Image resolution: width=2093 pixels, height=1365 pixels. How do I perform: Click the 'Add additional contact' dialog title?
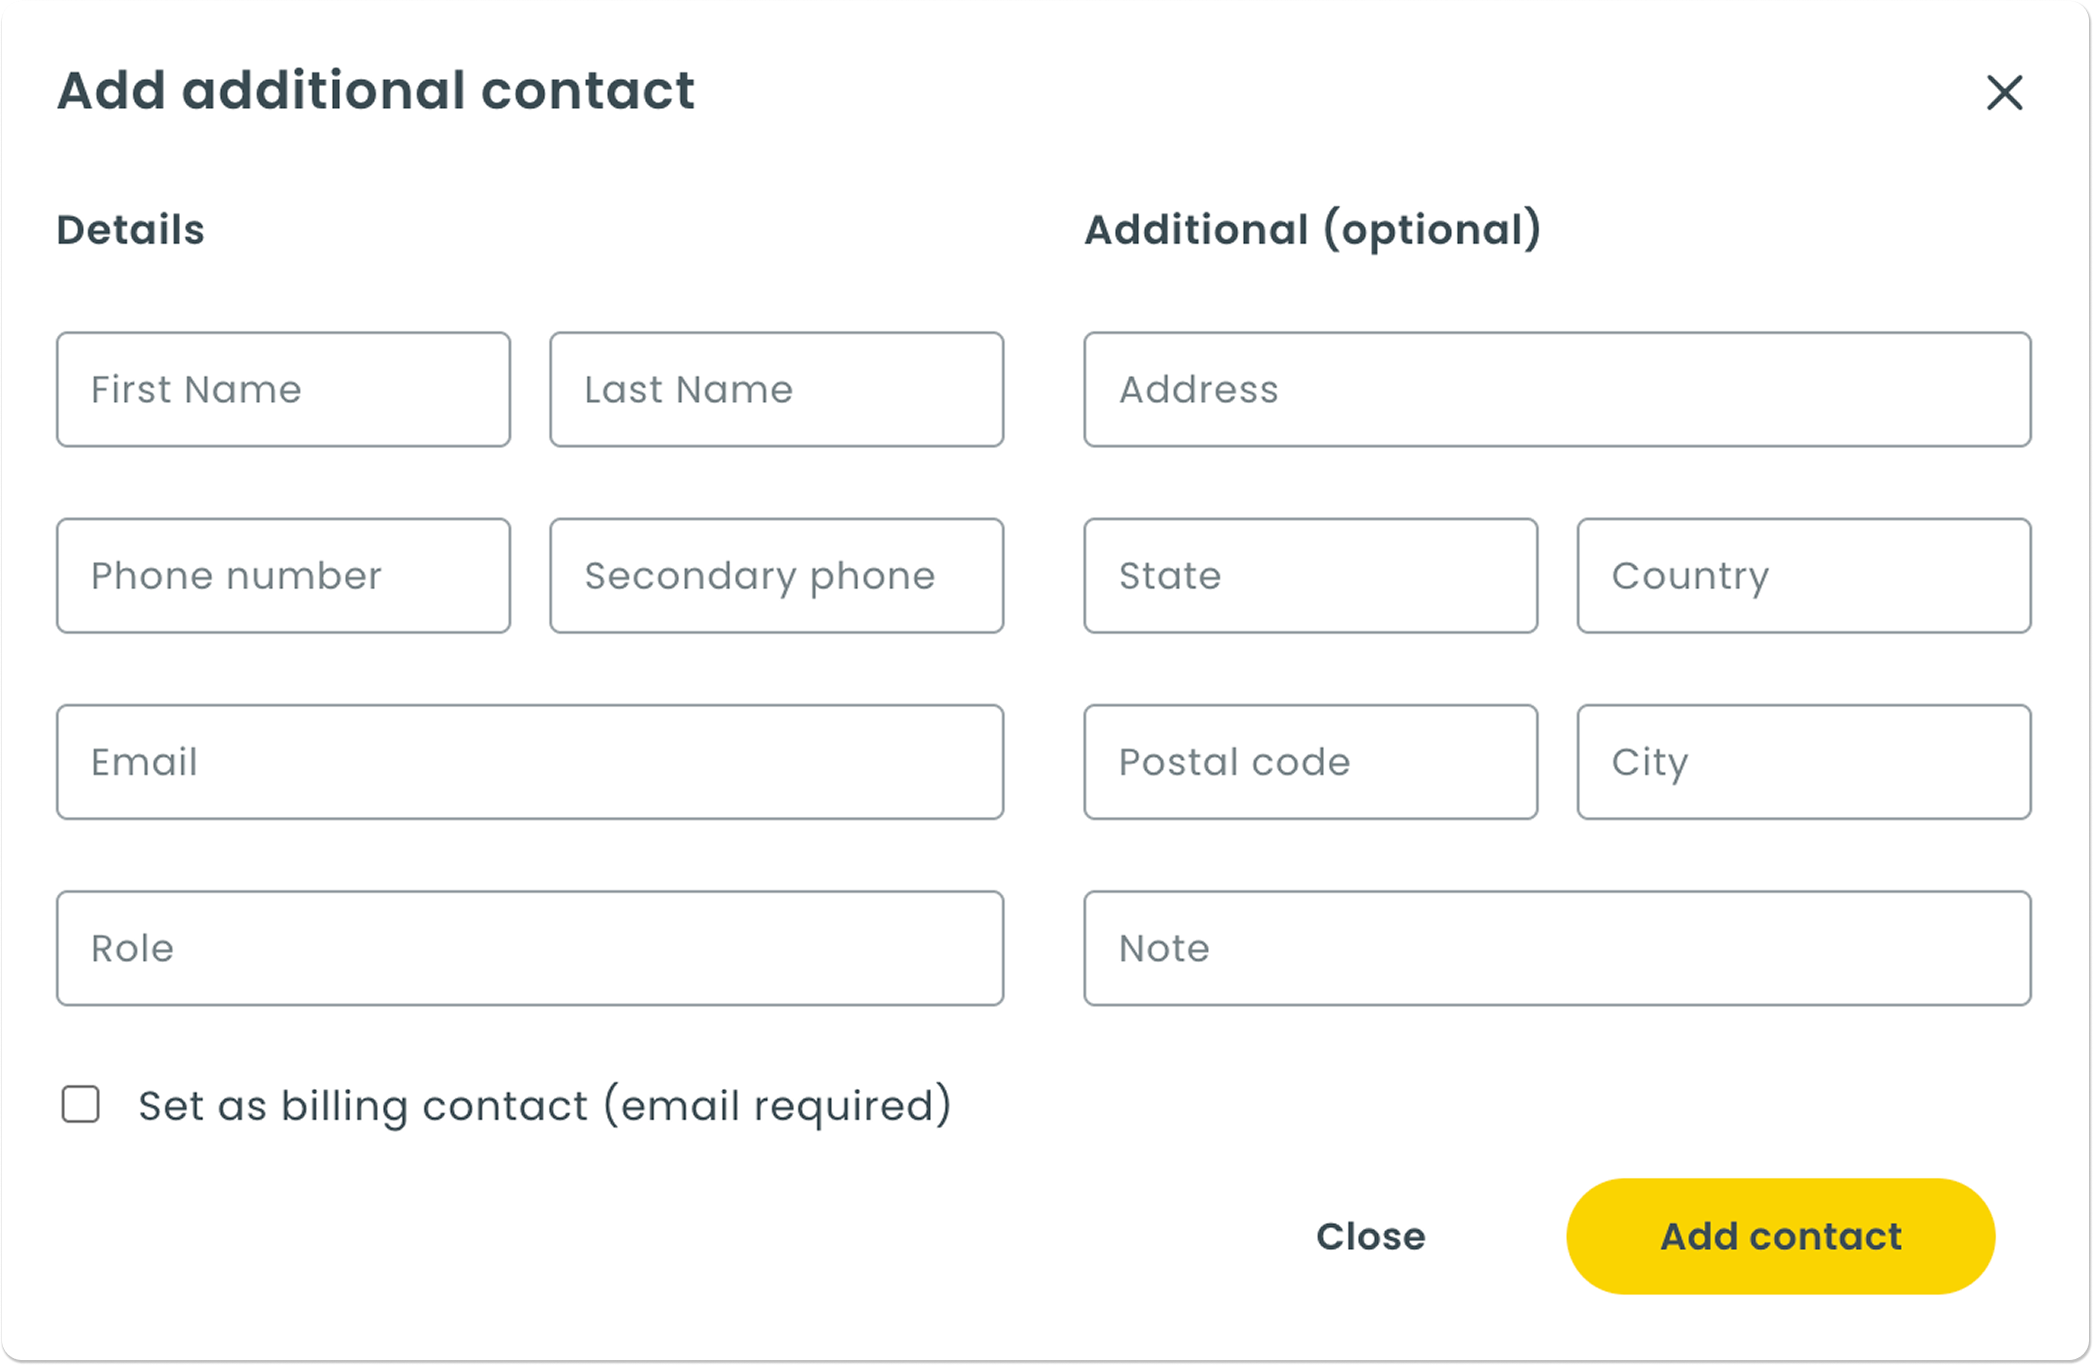(x=375, y=91)
